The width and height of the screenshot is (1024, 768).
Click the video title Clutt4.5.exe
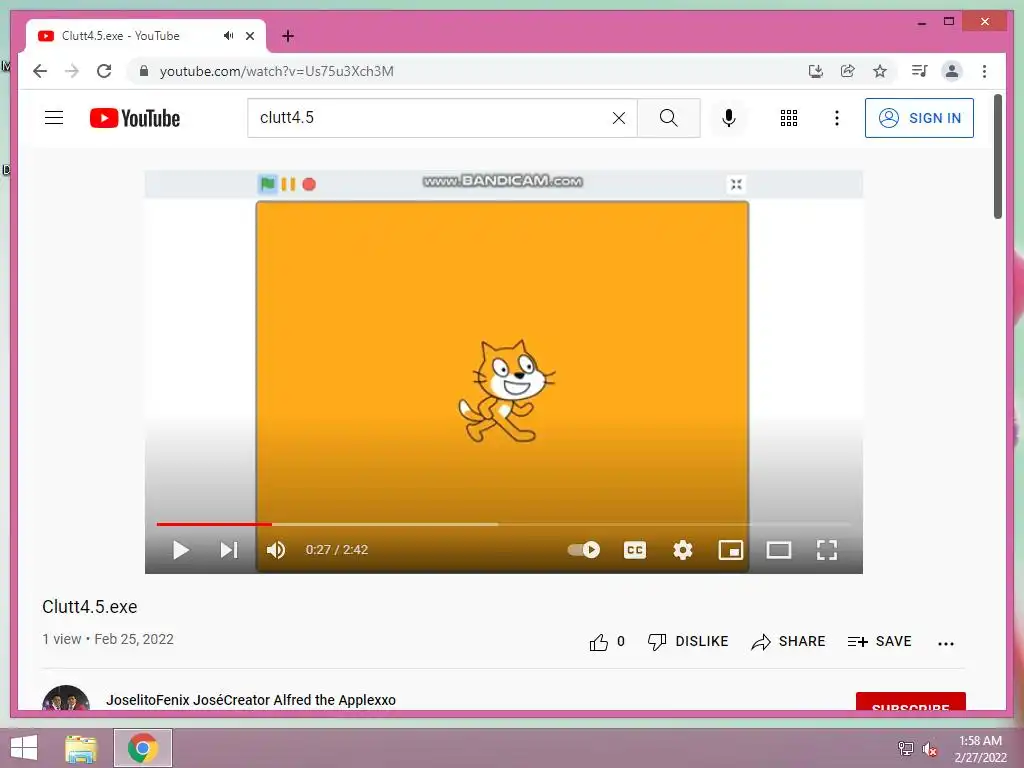point(89,607)
